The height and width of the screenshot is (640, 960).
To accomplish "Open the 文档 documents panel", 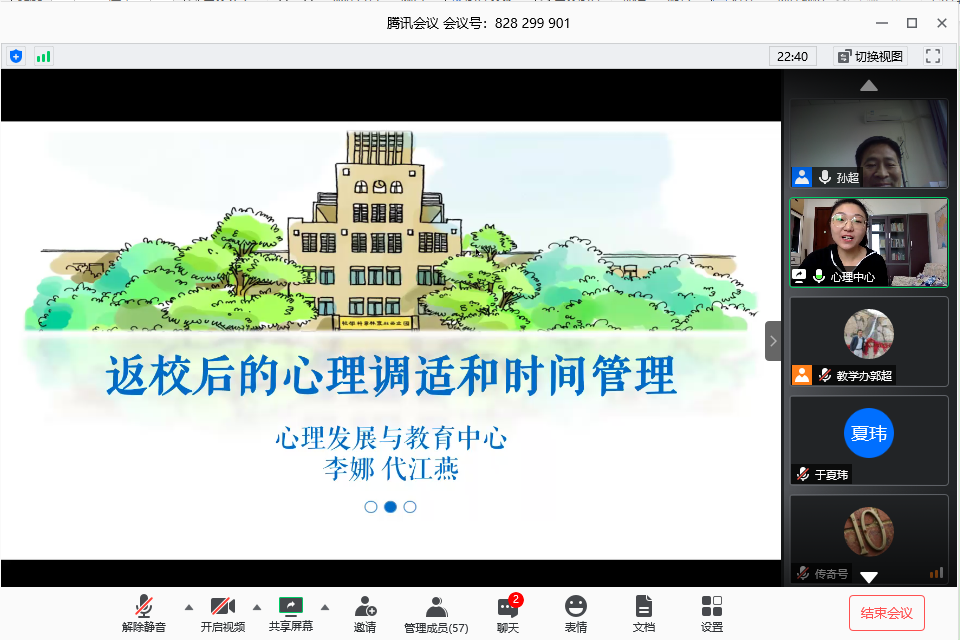I will (x=644, y=612).
